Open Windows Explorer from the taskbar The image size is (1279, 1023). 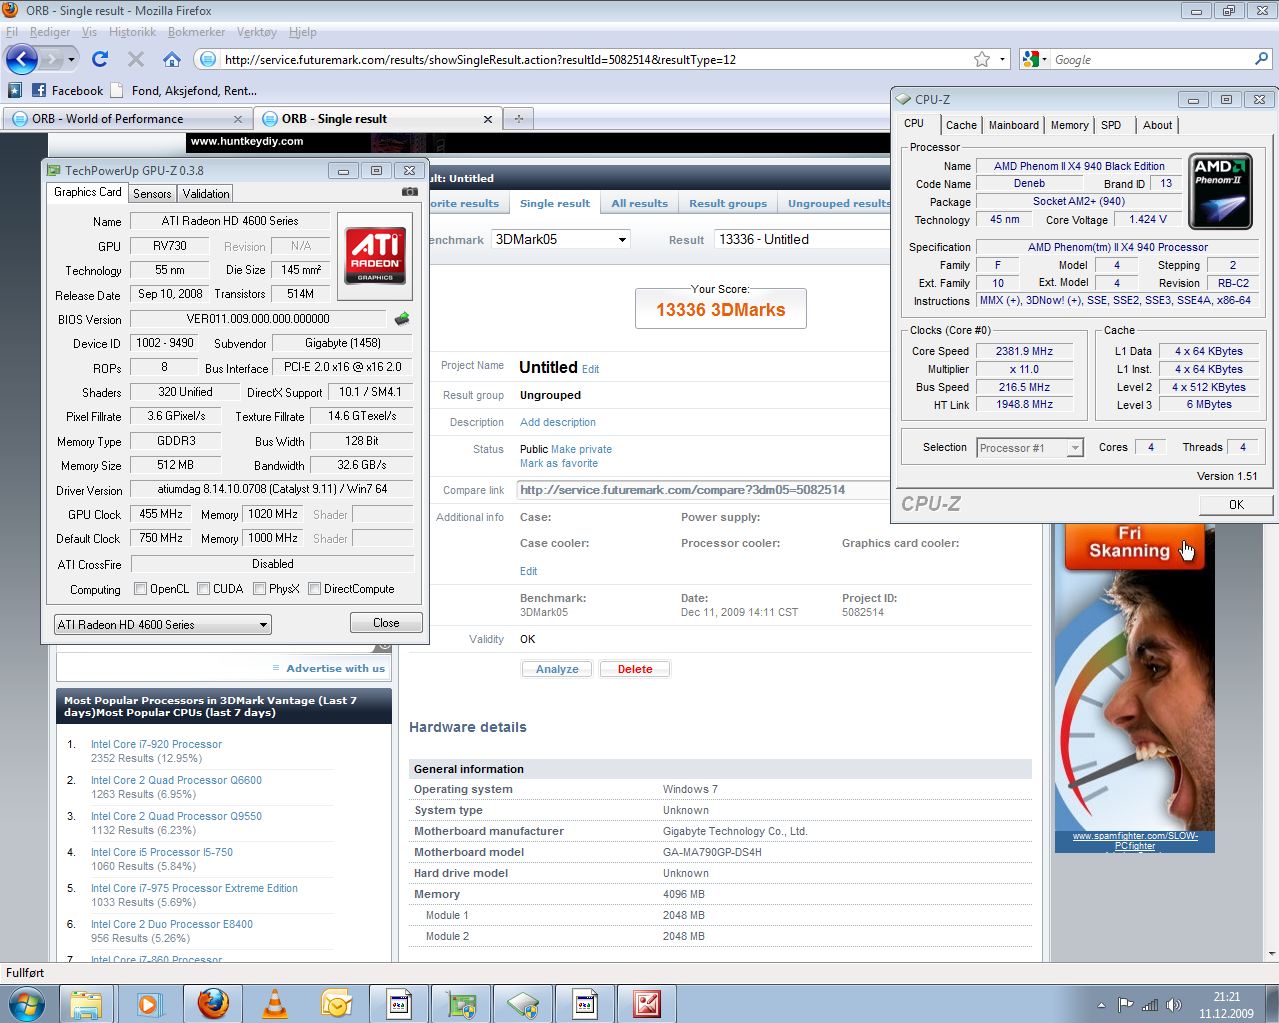tap(87, 1003)
